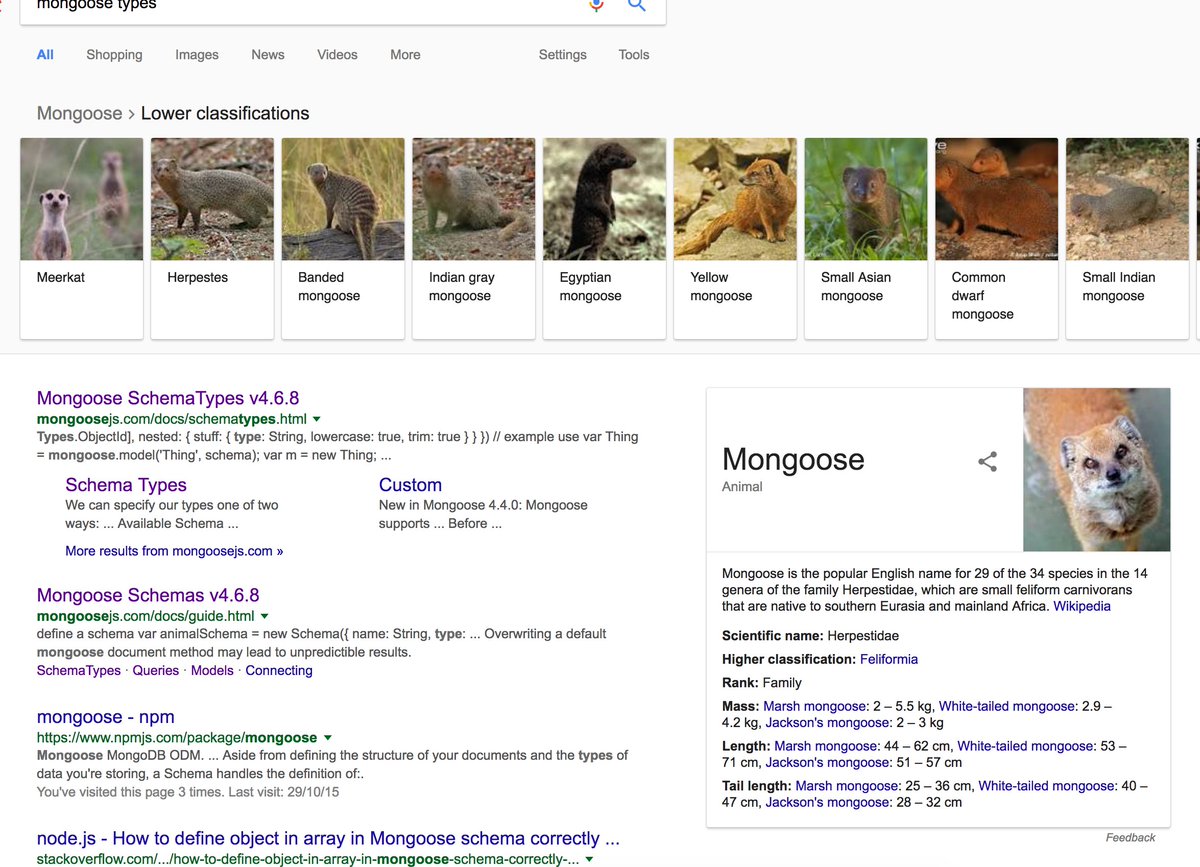1200x867 pixels.
Task: Open Mongoose SchemaTypes v4.6.8 result
Action: coord(168,398)
